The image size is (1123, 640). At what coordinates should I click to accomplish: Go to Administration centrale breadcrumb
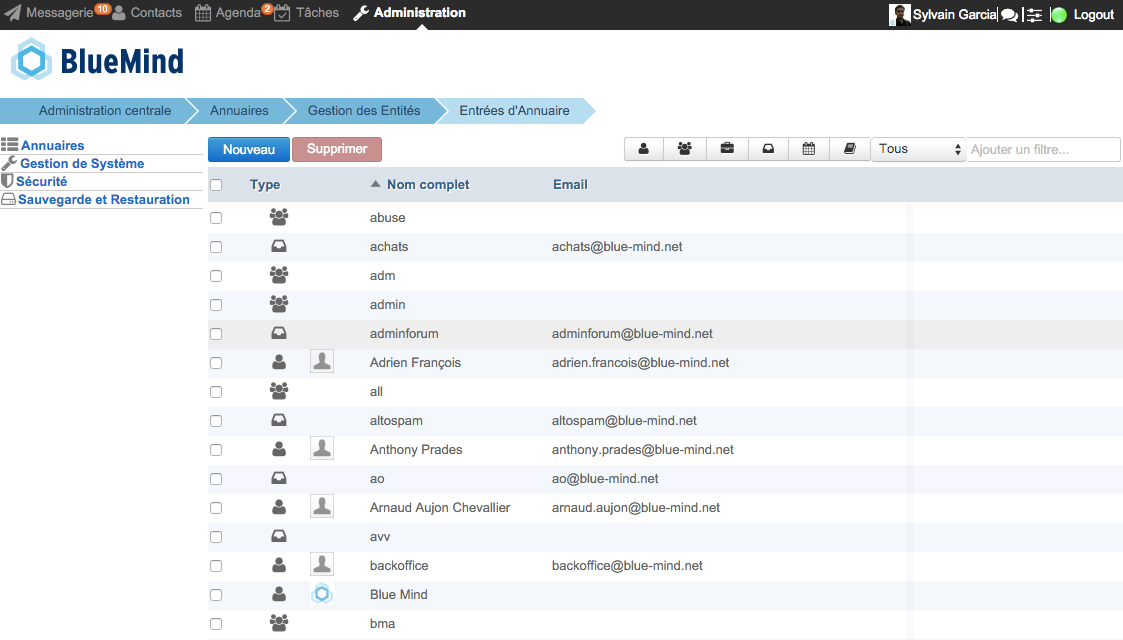click(105, 111)
